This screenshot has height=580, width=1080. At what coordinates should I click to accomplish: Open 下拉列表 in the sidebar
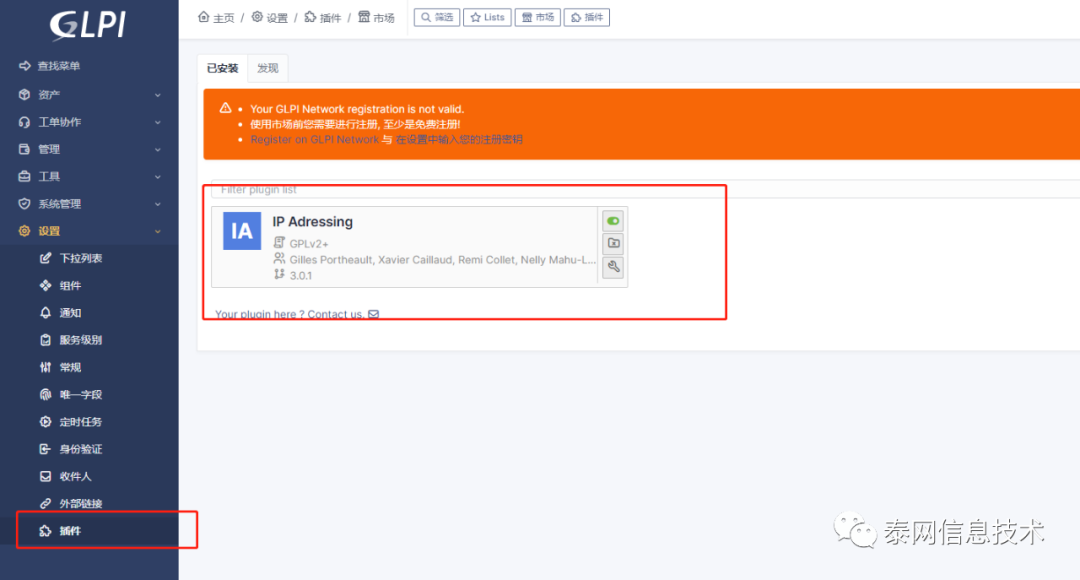coord(71,258)
